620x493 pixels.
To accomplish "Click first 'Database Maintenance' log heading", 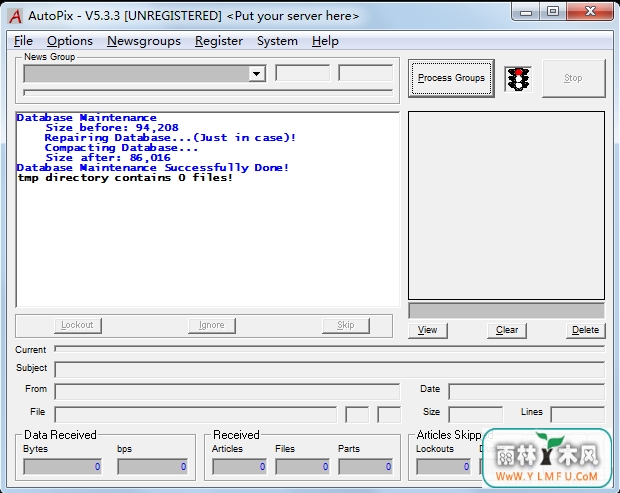I will pos(87,118).
